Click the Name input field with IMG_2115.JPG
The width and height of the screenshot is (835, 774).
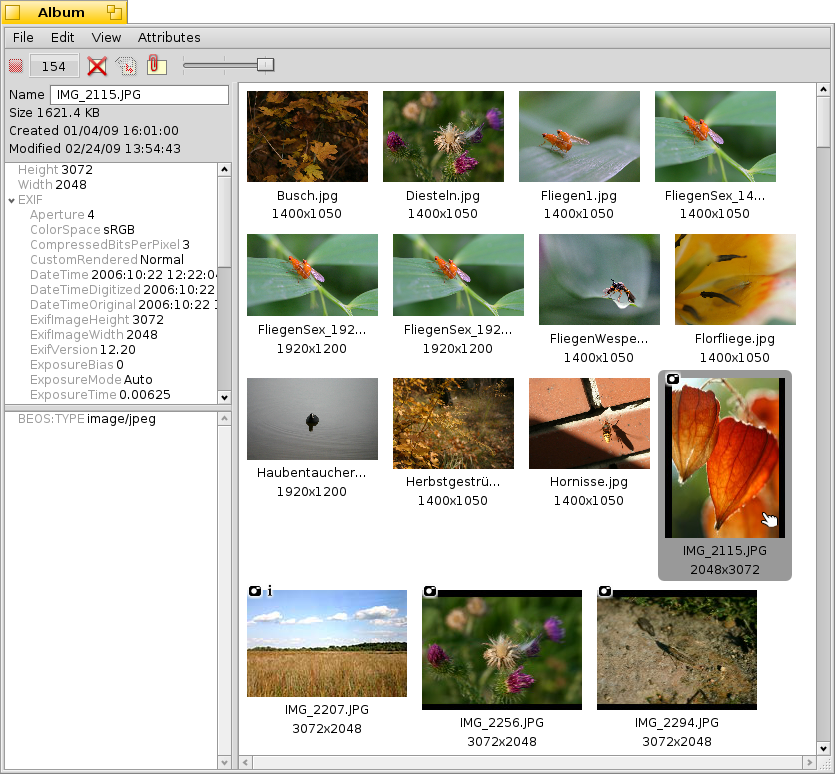(139, 95)
